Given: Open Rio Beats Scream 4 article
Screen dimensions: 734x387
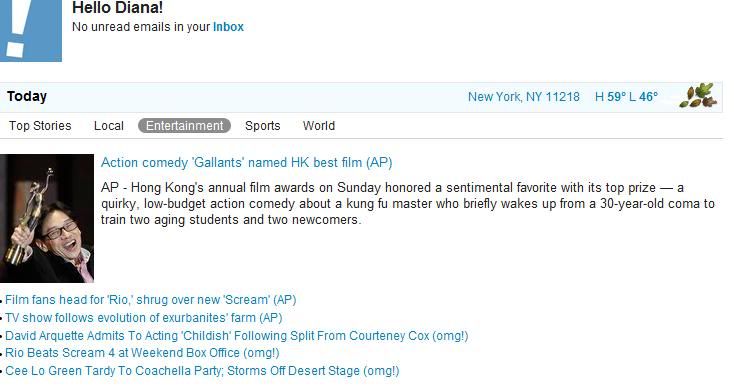Looking at the screenshot, I should [x=142, y=353].
